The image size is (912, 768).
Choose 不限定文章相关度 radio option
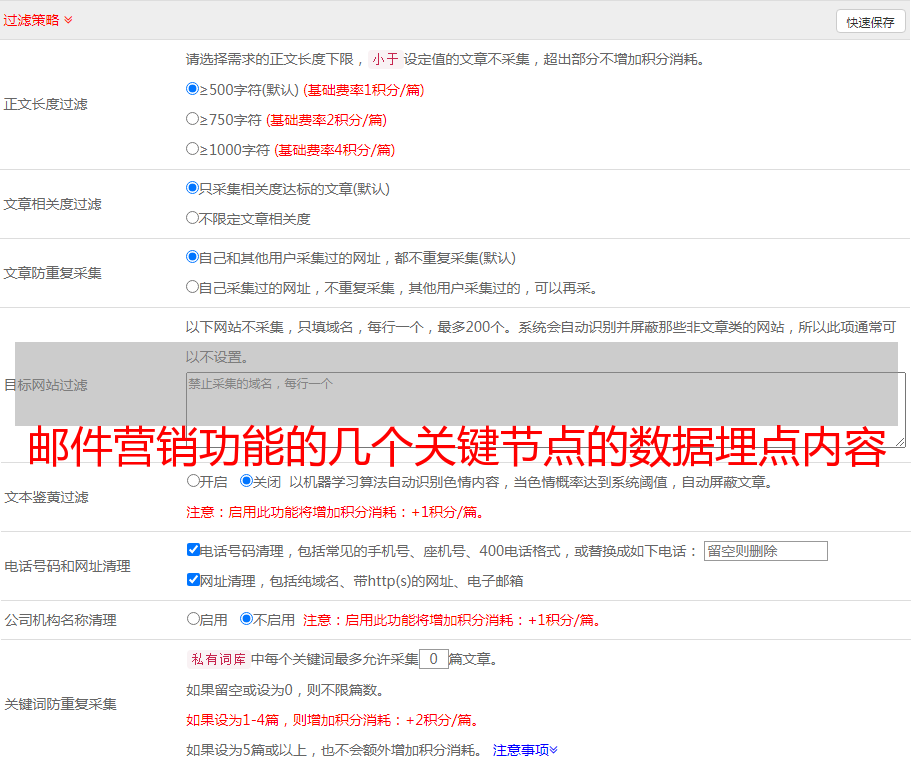(193, 218)
